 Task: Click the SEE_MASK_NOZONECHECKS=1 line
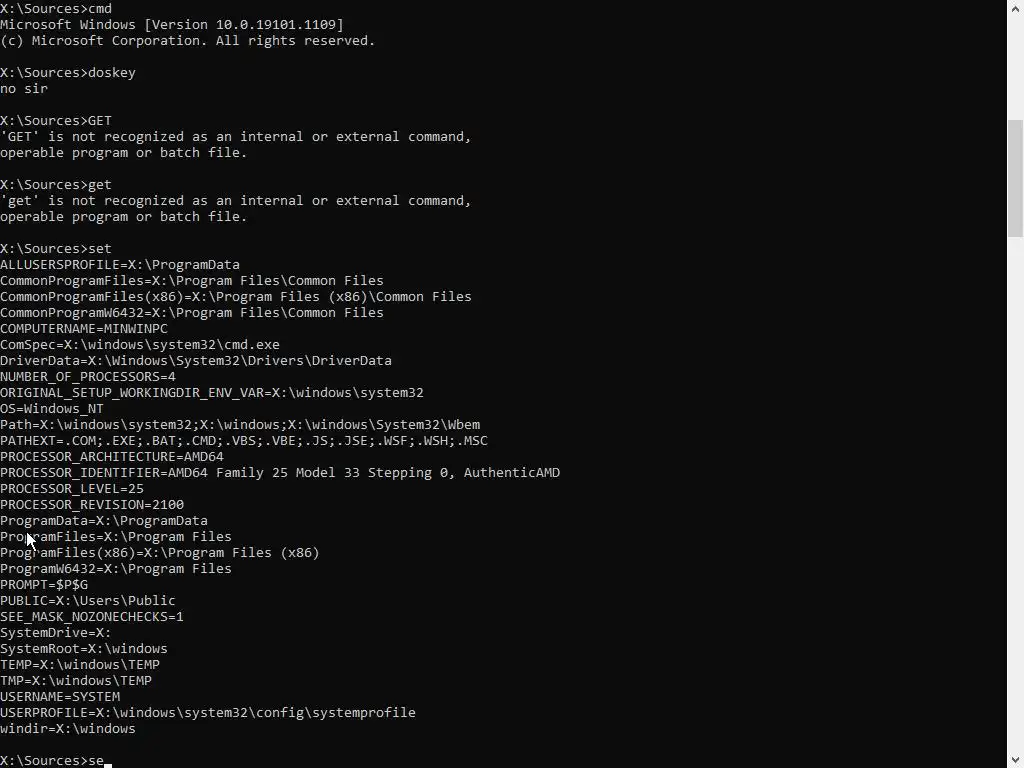pyautogui.click(x=92, y=617)
